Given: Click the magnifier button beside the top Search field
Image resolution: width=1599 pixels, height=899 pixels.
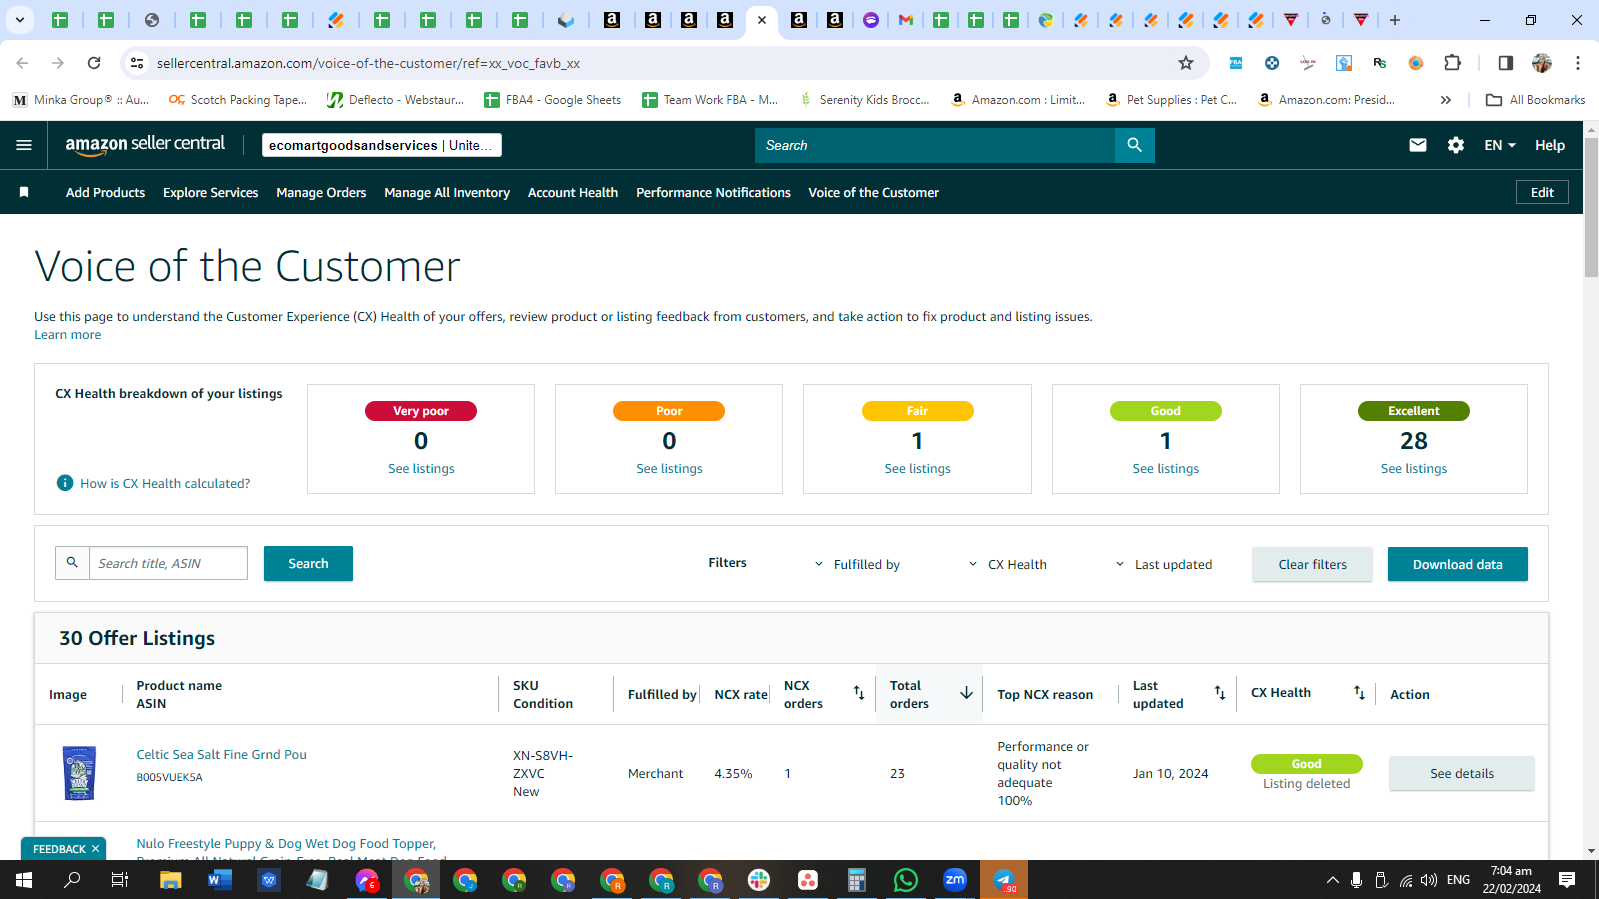Looking at the screenshot, I should click(x=1134, y=145).
